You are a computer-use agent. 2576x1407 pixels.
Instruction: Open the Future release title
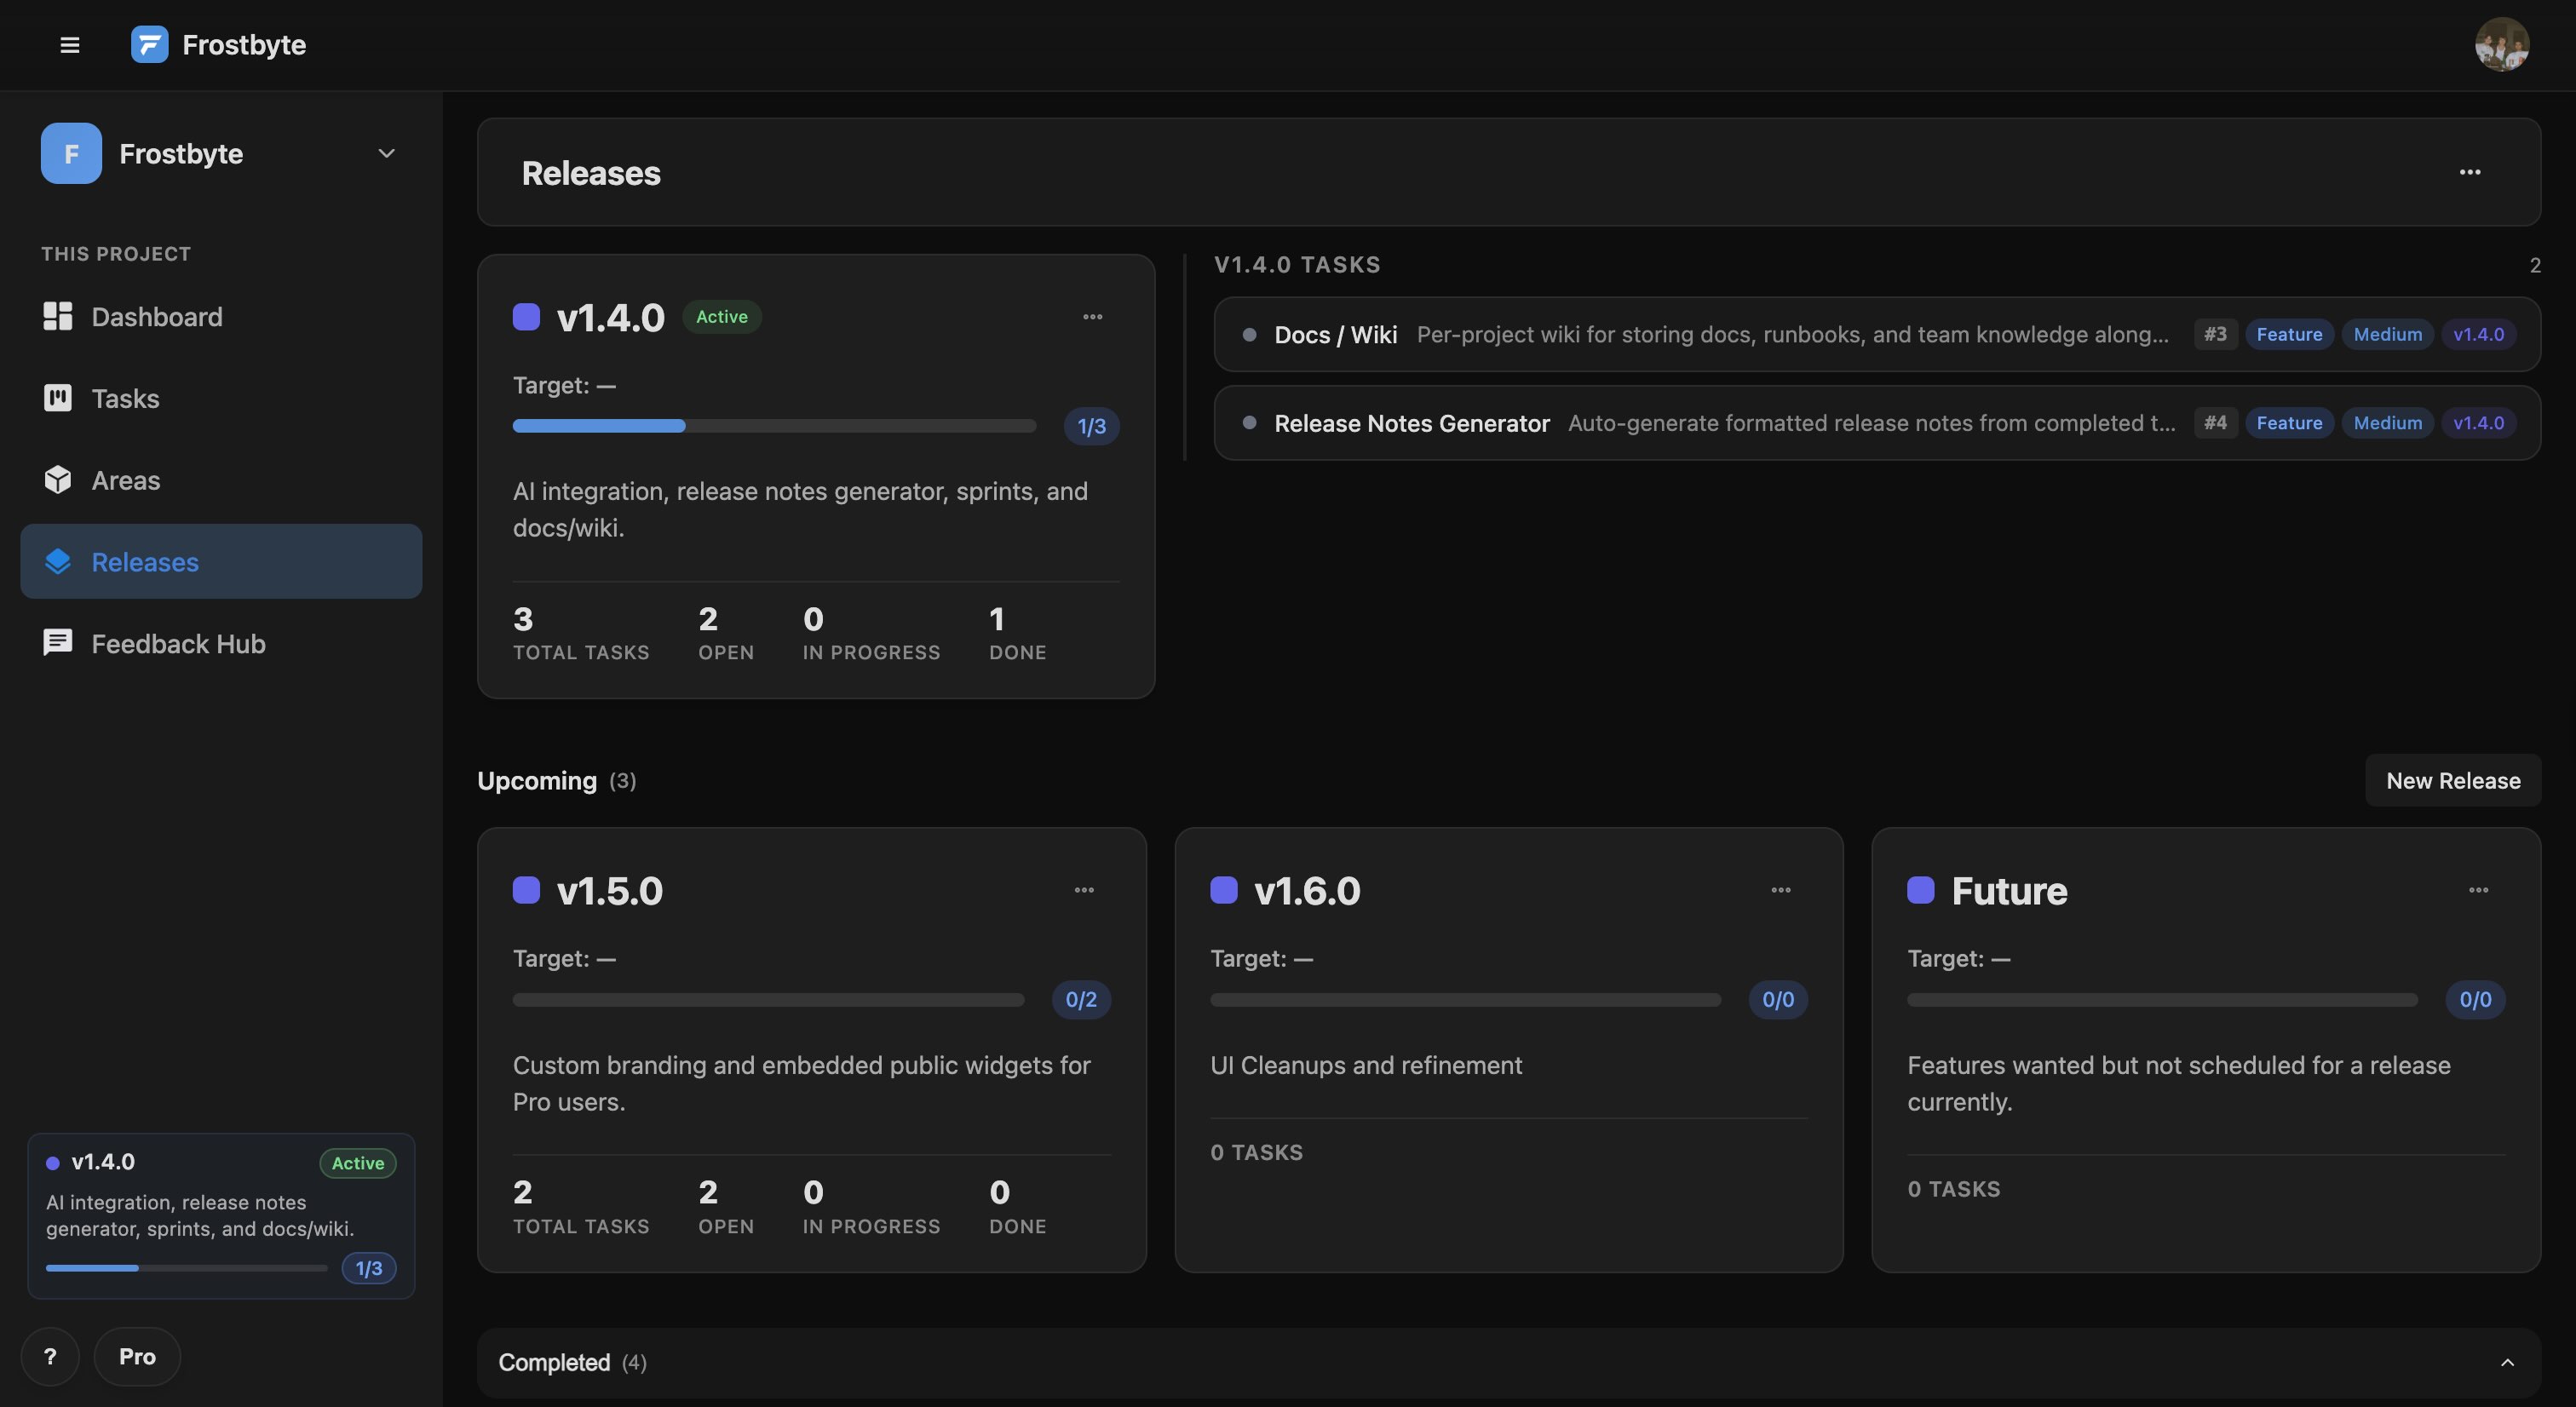pyautogui.click(x=2009, y=890)
